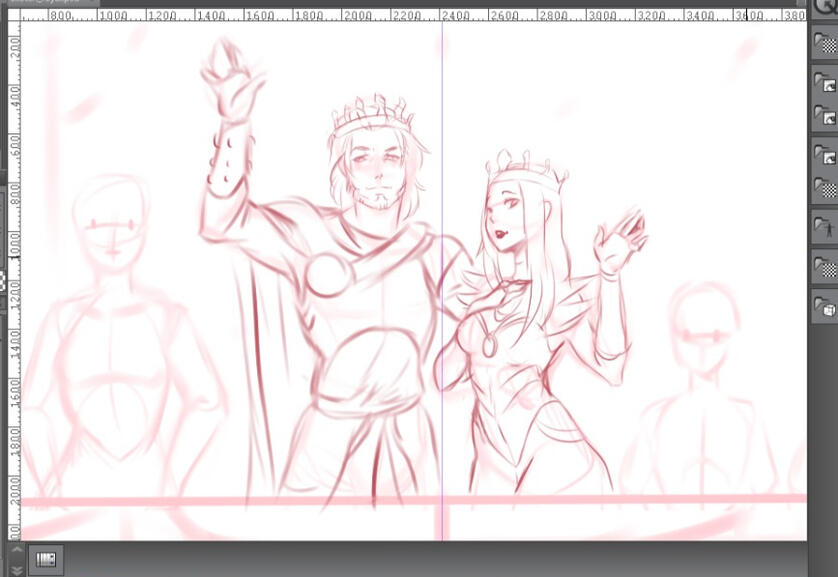Screen dimensions: 838x577
Task: Open the second swirl-pattern material folder icon
Action: [825, 117]
